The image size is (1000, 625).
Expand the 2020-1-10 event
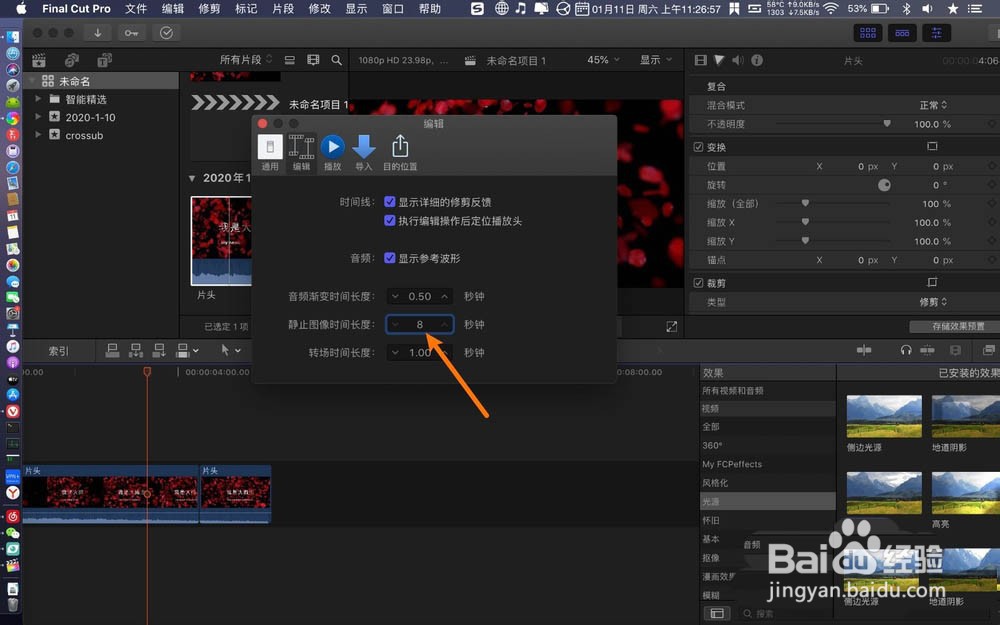38,117
